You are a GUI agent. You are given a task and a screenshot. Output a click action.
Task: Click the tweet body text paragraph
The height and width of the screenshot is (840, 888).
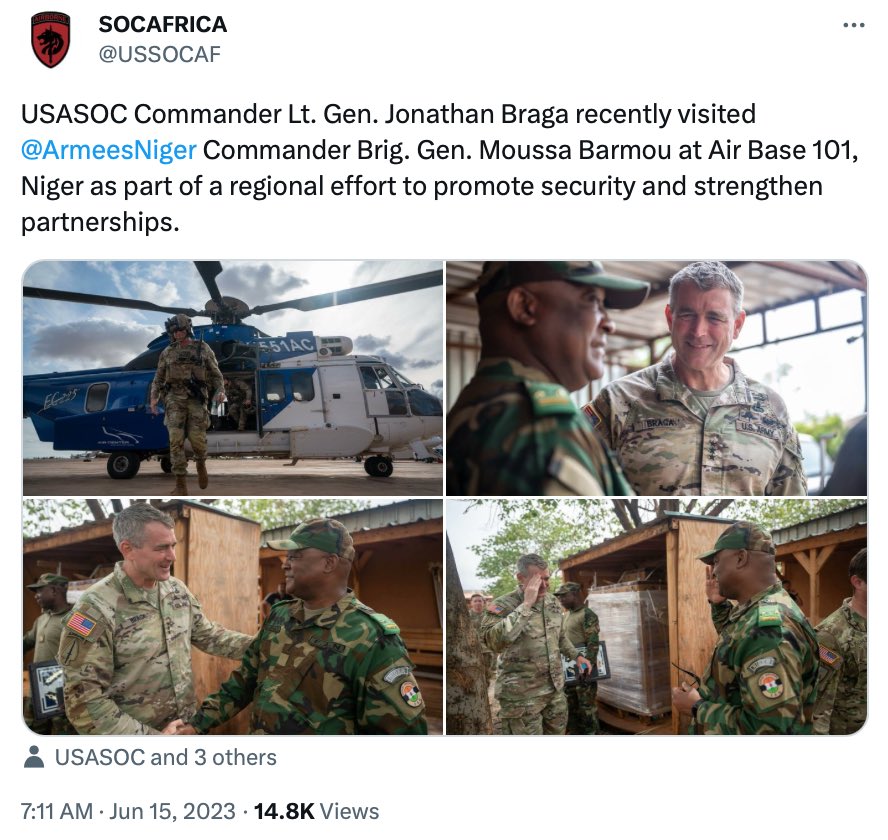point(440,168)
